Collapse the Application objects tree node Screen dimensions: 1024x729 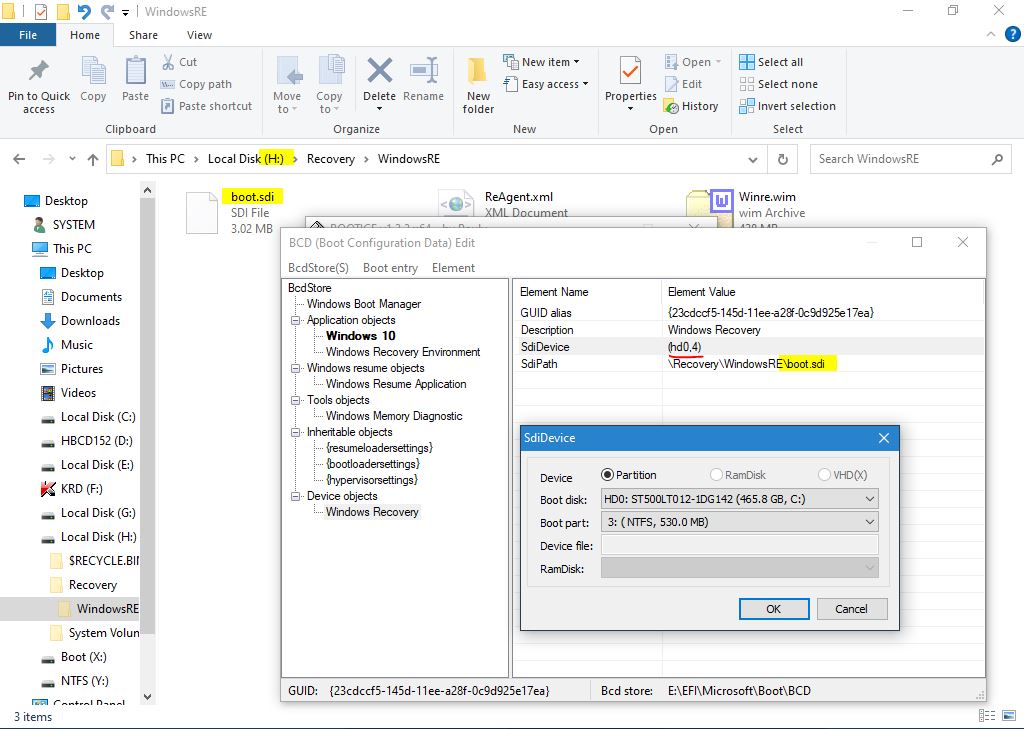296,320
